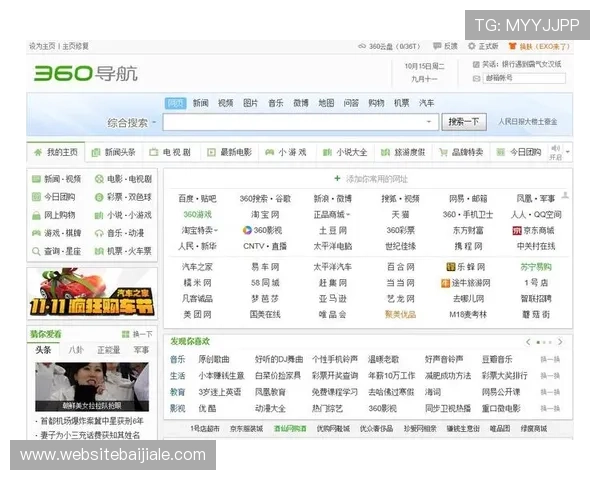
Task: Select the 新闻 search tab
Action: pyautogui.click(x=201, y=103)
